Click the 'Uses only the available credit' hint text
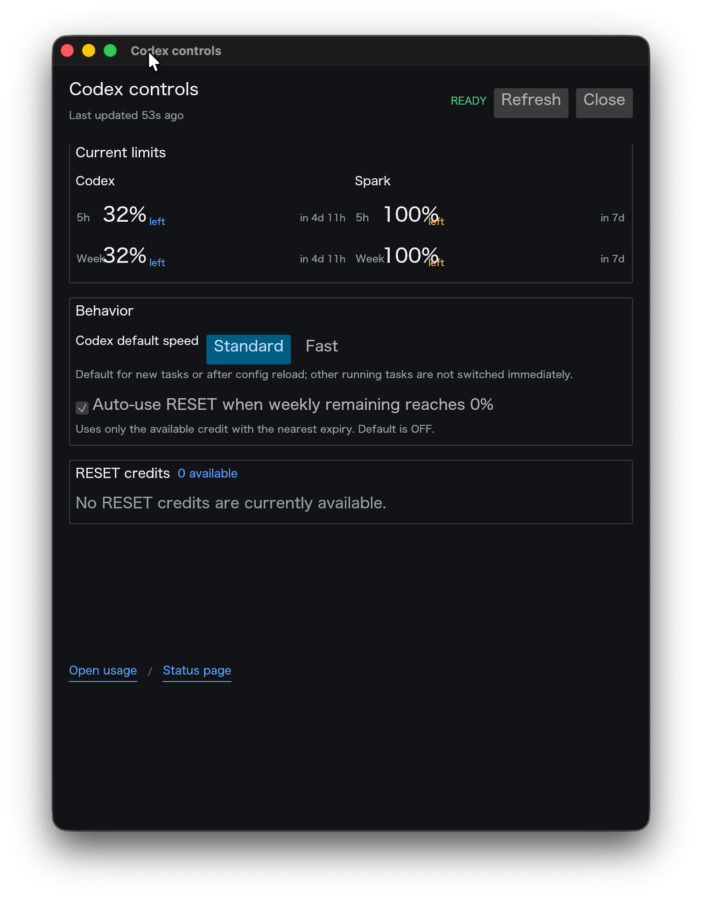This screenshot has height=900, width=702. tap(255, 429)
